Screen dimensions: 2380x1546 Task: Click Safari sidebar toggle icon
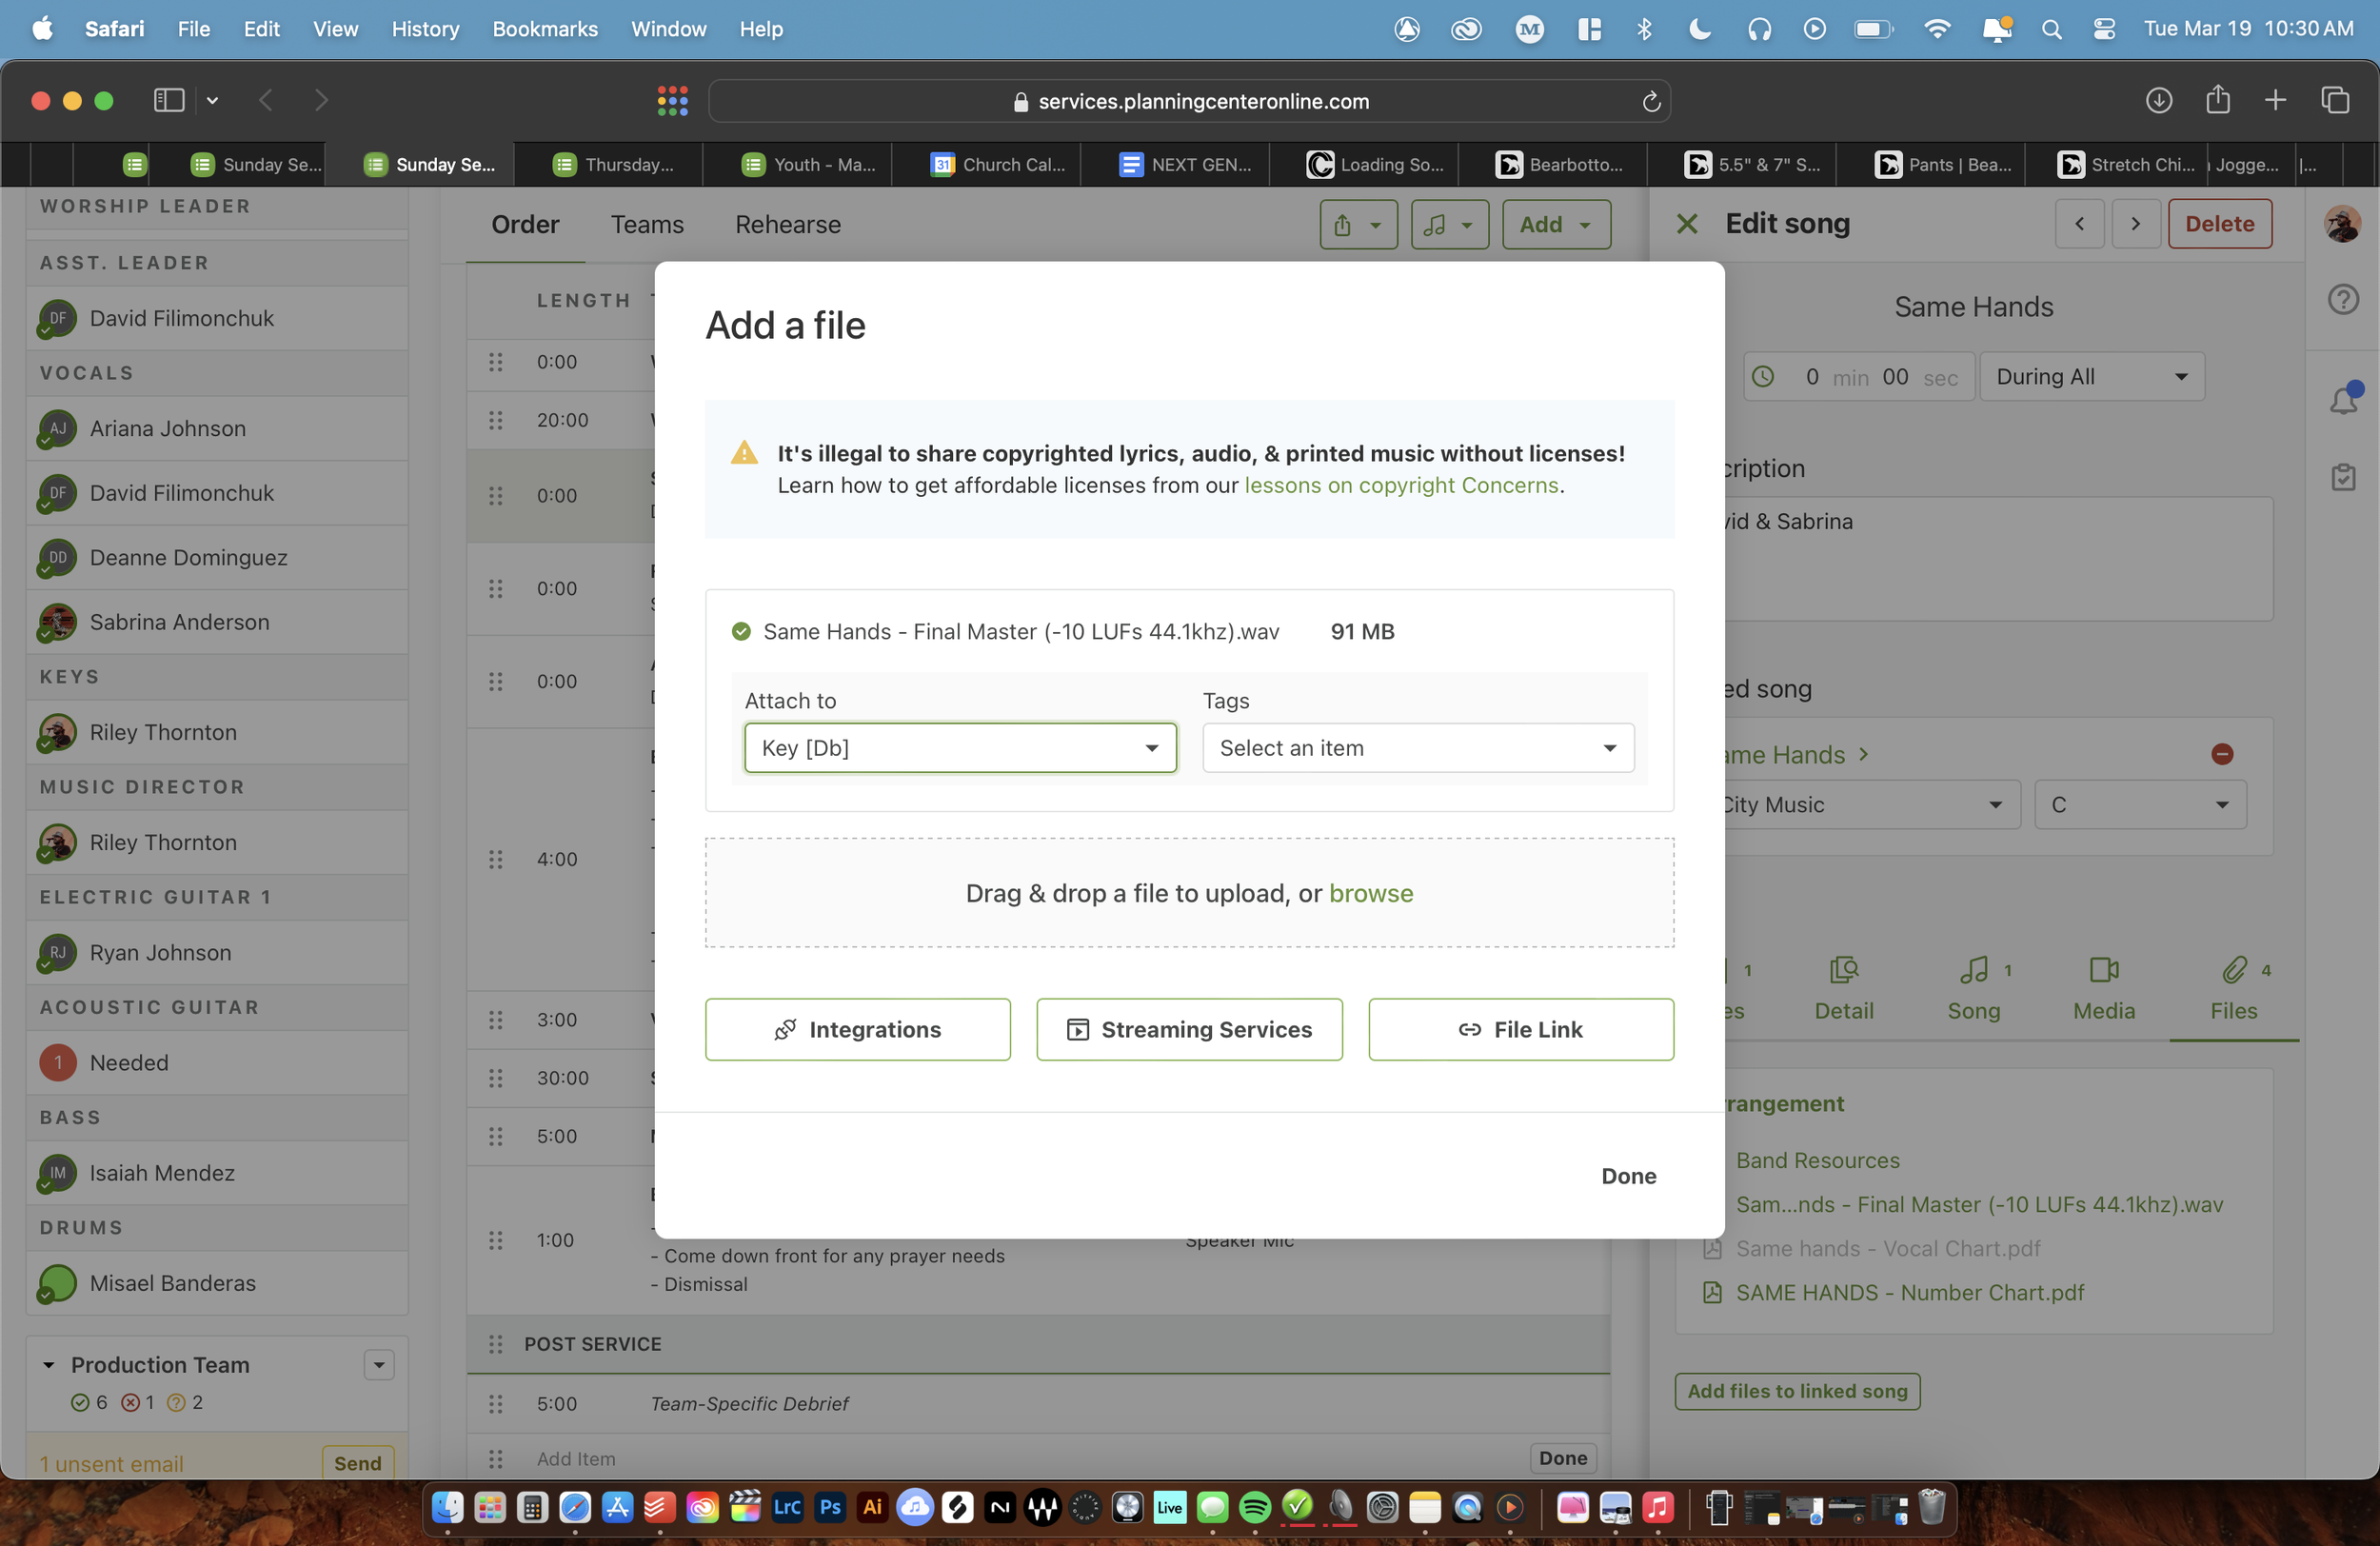click(x=169, y=100)
